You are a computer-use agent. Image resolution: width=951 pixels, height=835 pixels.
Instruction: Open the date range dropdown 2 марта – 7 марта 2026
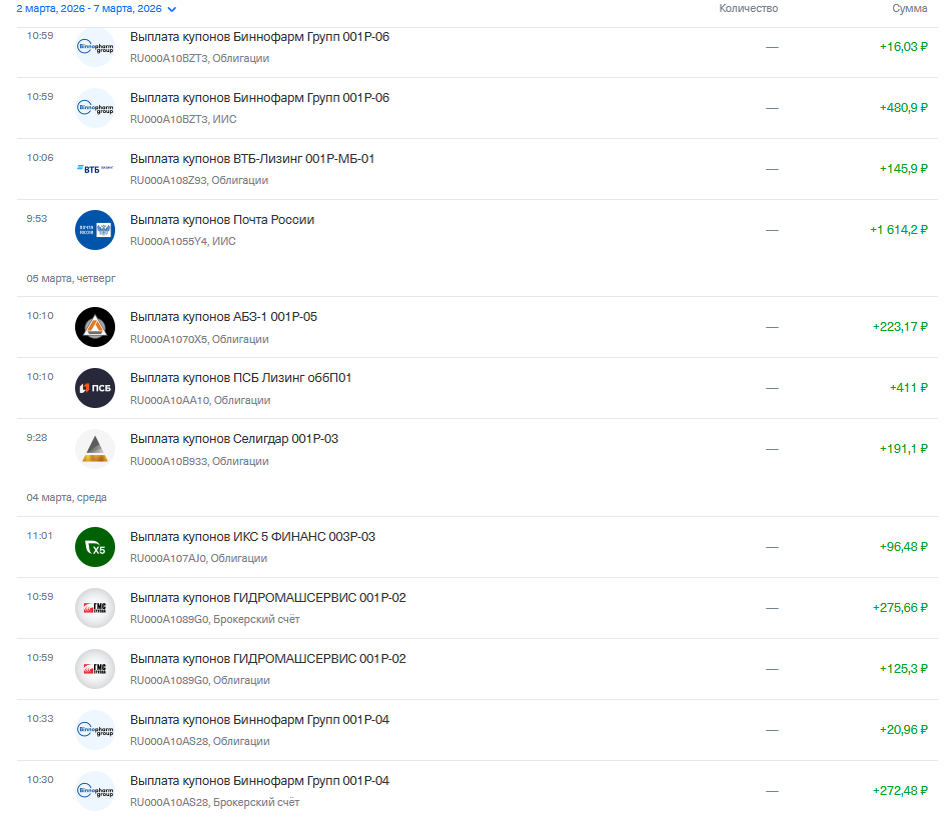point(96,8)
